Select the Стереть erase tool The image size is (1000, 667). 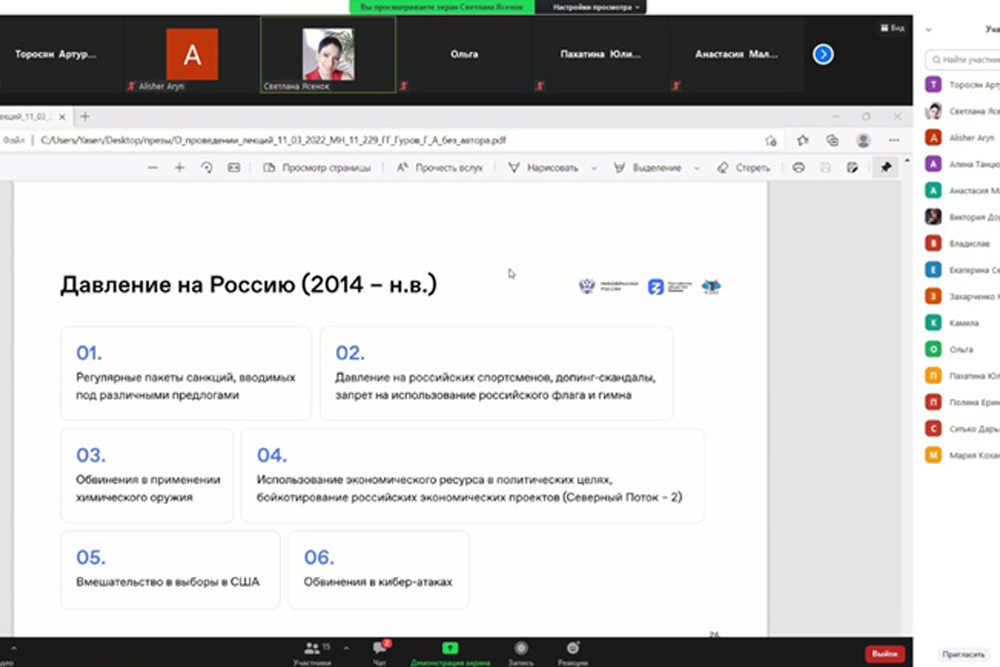pos(744,168)
